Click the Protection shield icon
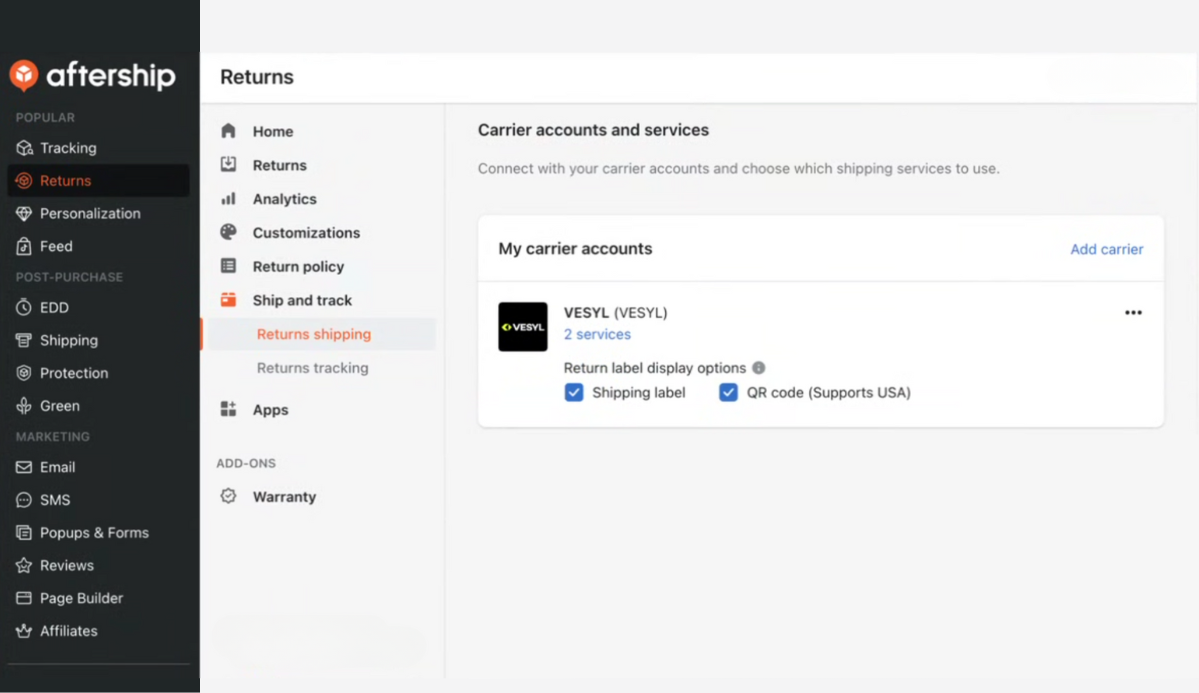The image size is (1199, 693). [x=24, y=373]
